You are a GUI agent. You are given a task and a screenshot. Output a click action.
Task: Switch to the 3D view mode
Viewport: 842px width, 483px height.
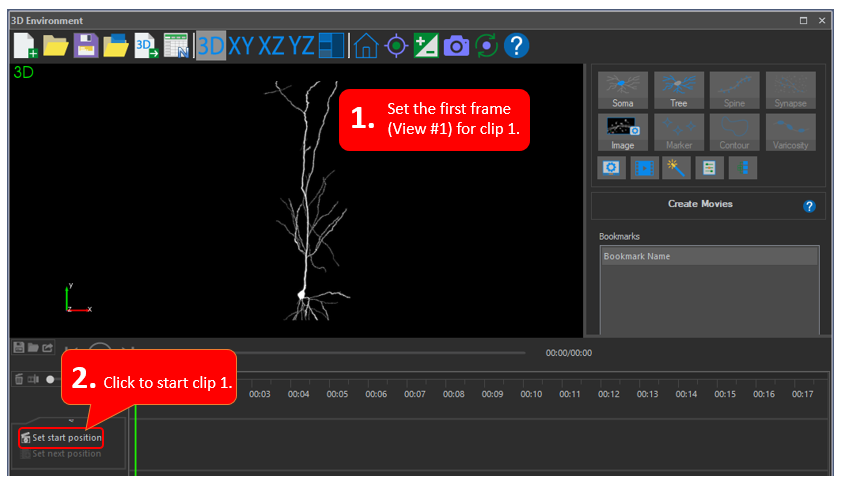tap(210, 45)
